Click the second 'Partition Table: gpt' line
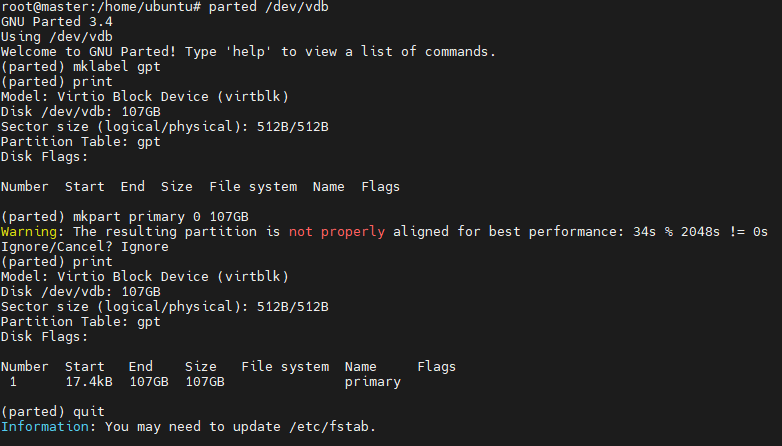The height and width of the screenshot is (446, 782). coord(81,322)
